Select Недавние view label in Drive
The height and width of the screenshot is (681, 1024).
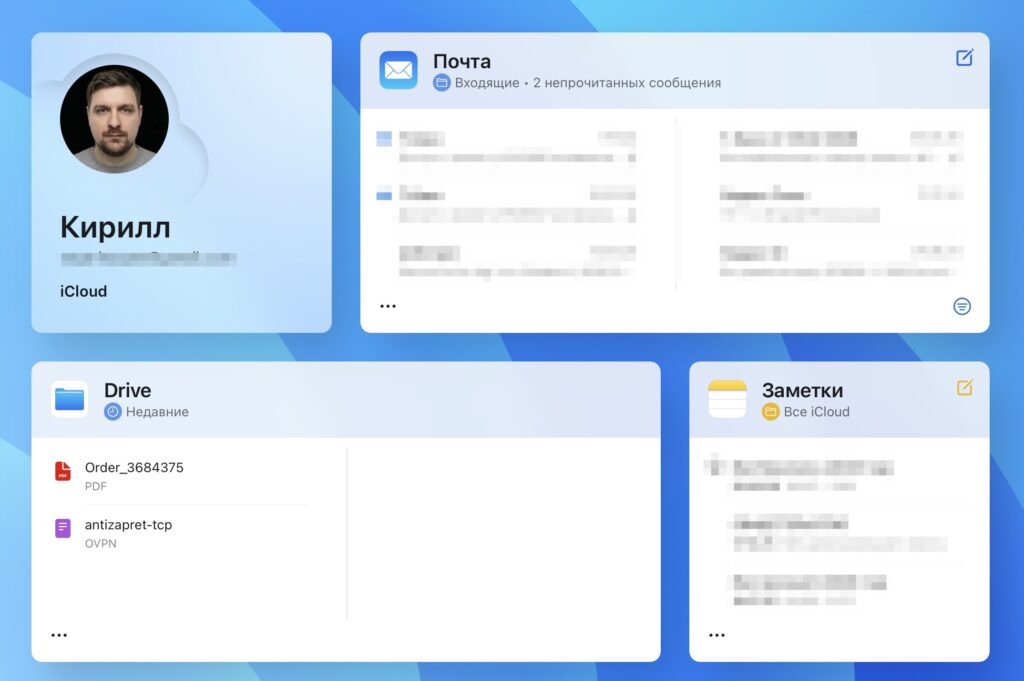click(x=157, y=412)
